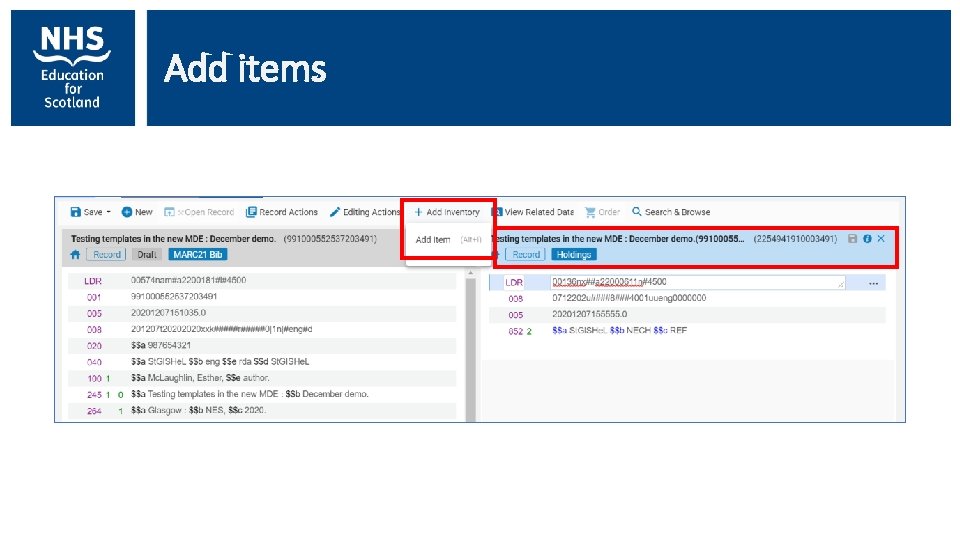Click the blue info icon in holdings header
Screen dimensions: 960x540
867,239
